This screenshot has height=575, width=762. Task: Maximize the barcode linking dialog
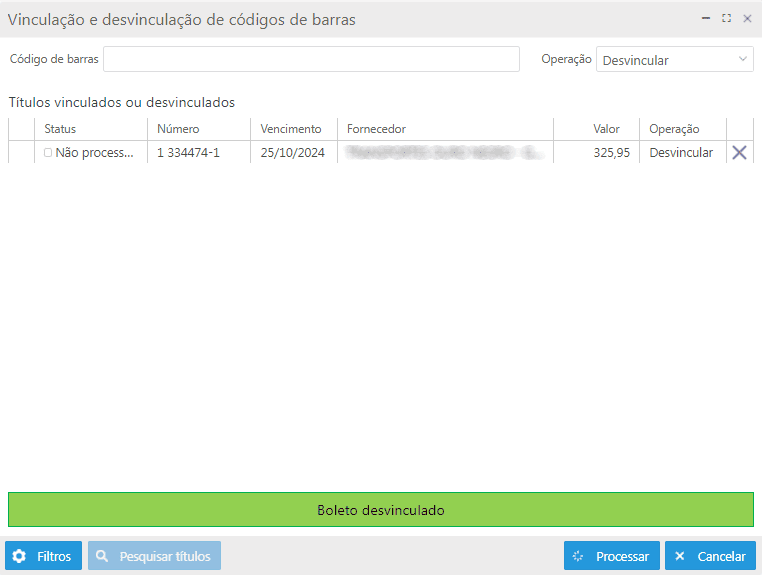[x=727, y=18]
